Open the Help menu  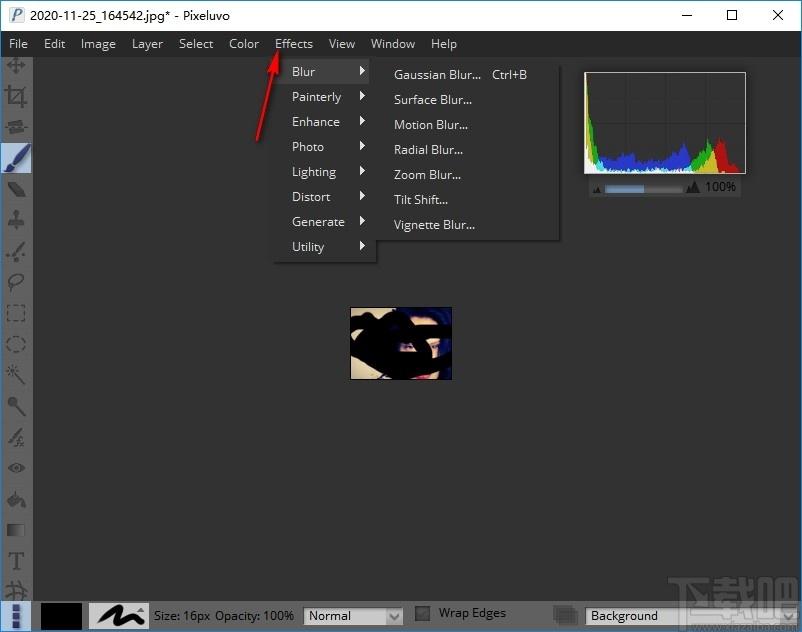443,44
